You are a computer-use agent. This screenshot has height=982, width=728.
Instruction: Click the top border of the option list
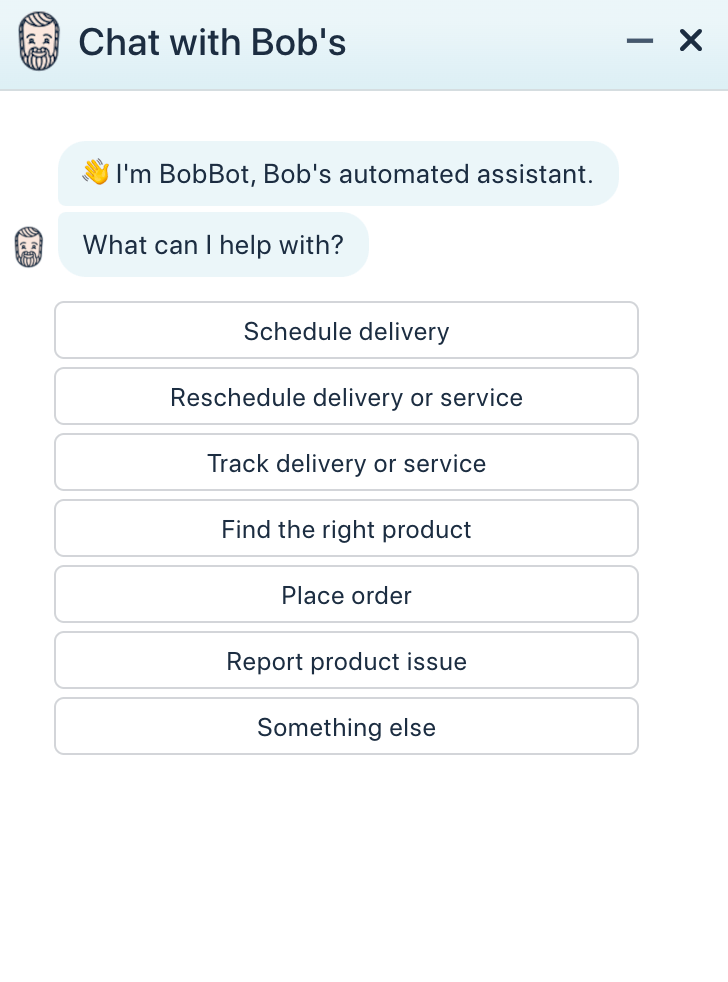pos(346,303)
